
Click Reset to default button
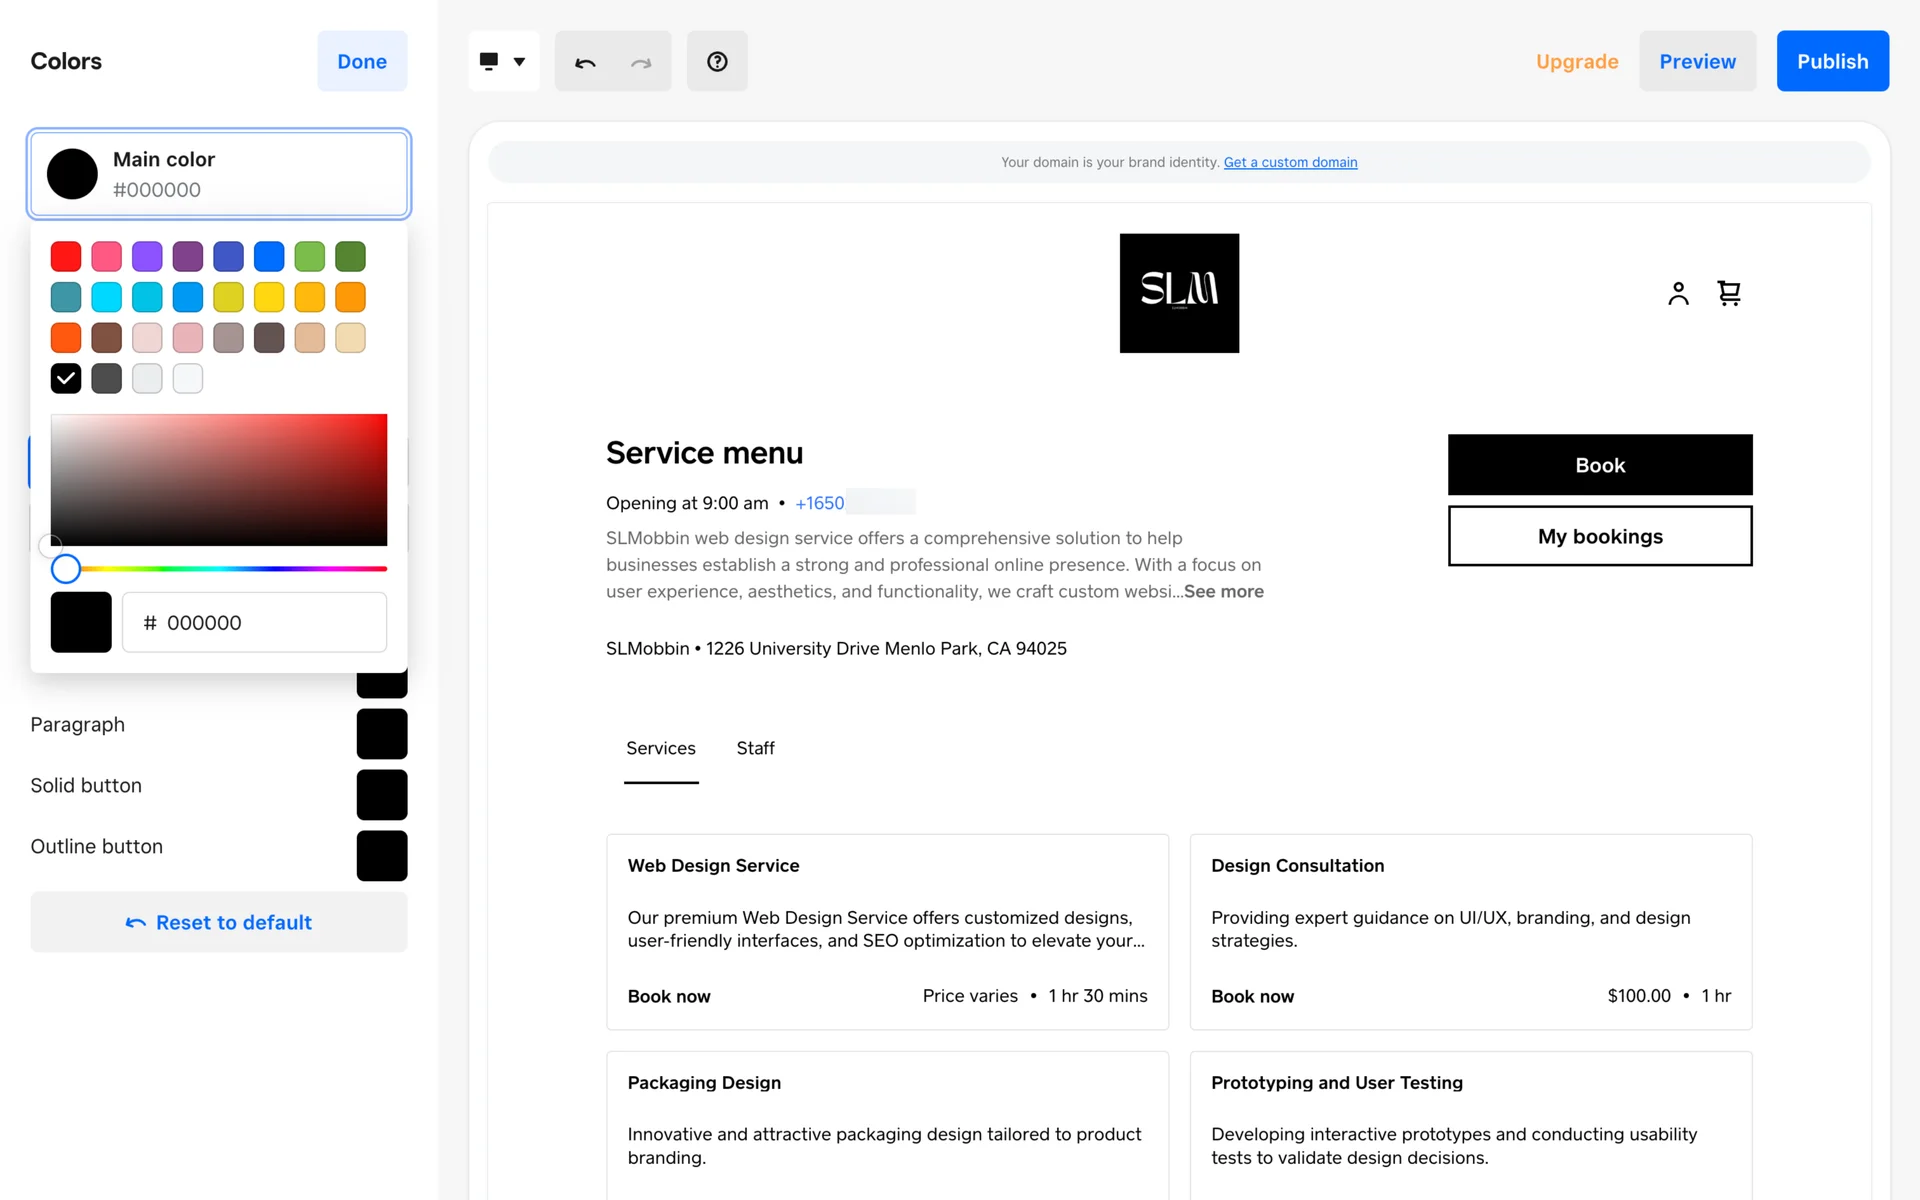219,922
